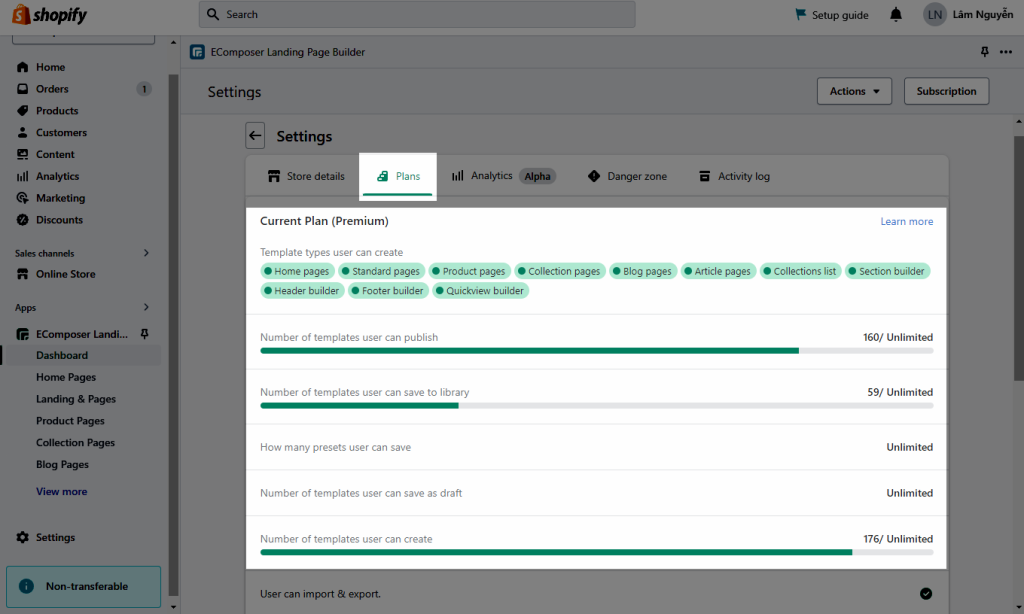
Task: Switch to the Store details tab
Action: [306, 176]
